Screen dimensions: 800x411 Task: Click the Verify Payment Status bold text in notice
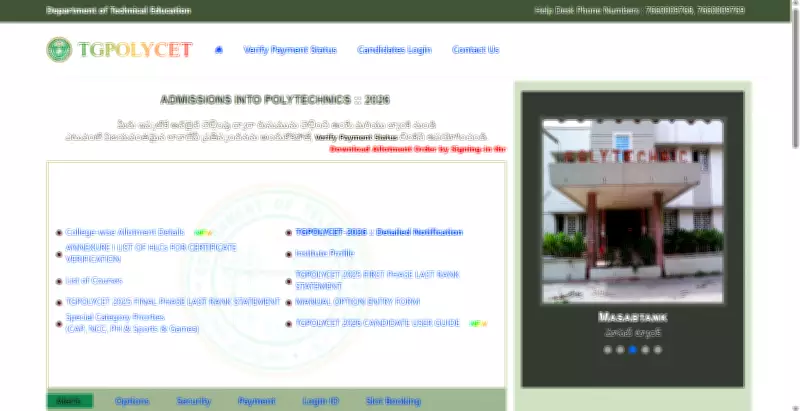(356, 137)
